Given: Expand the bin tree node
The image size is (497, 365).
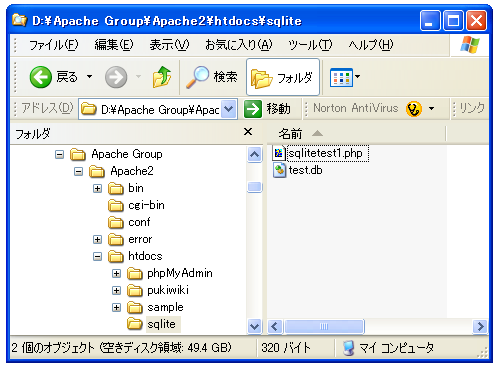Looking at the screenshot, I should [97, 188].
